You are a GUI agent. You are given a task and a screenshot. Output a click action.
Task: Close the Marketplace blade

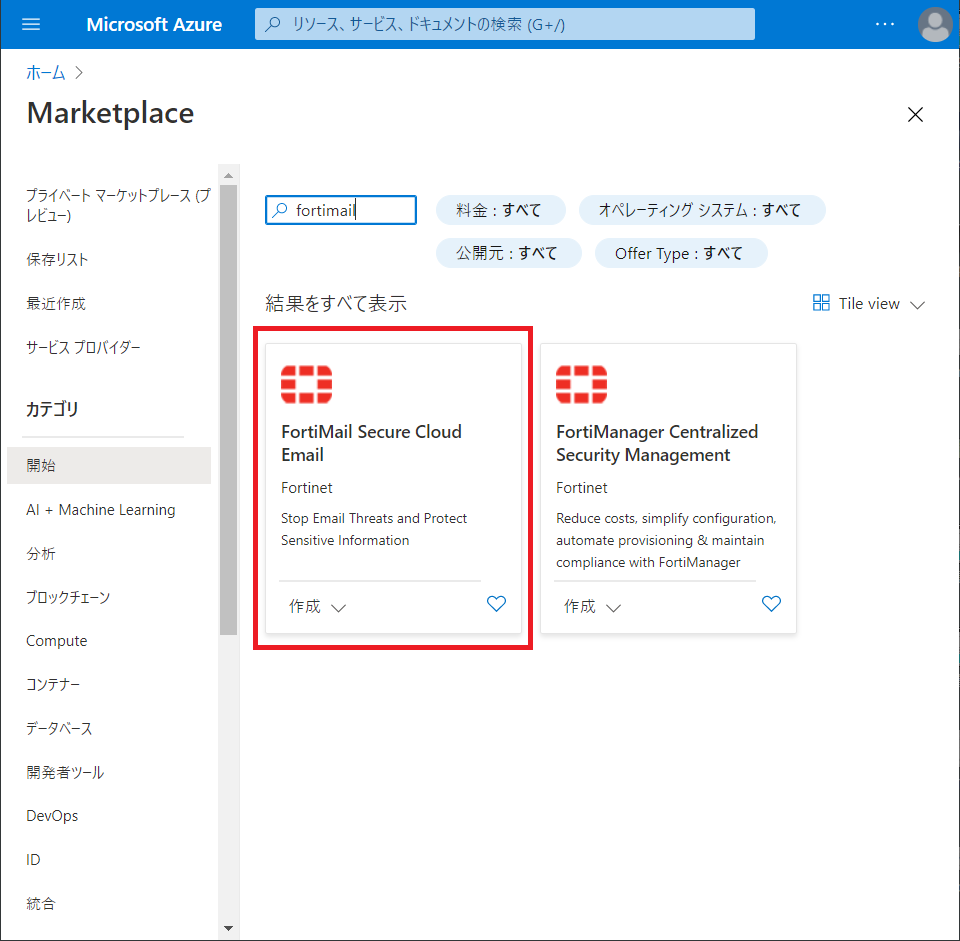coord(915,114)
